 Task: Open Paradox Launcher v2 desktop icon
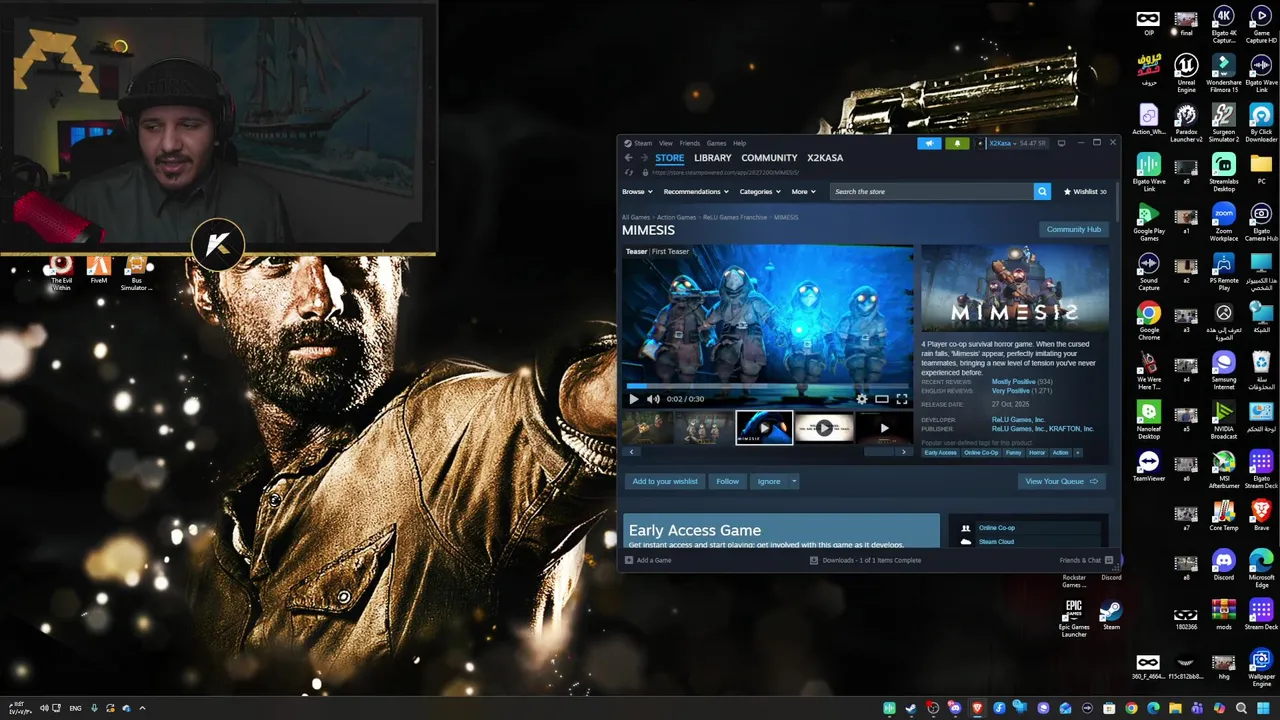pos(1186,122)
